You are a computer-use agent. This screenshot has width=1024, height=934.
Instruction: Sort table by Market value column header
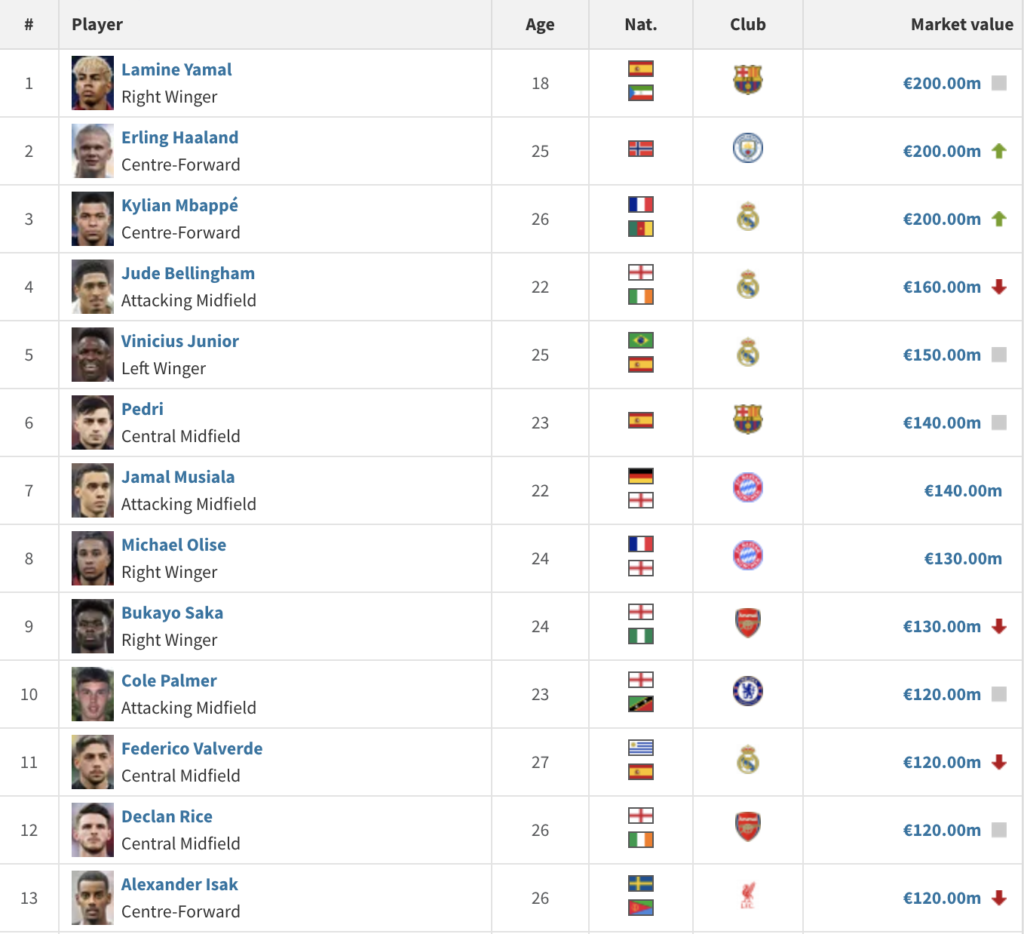pos(961,24)
